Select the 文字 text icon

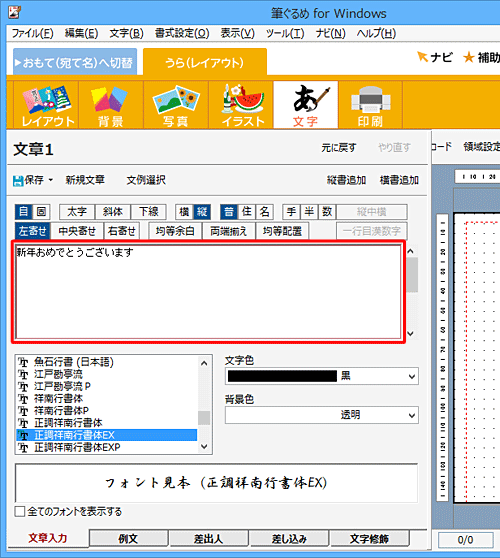[306, 105]
